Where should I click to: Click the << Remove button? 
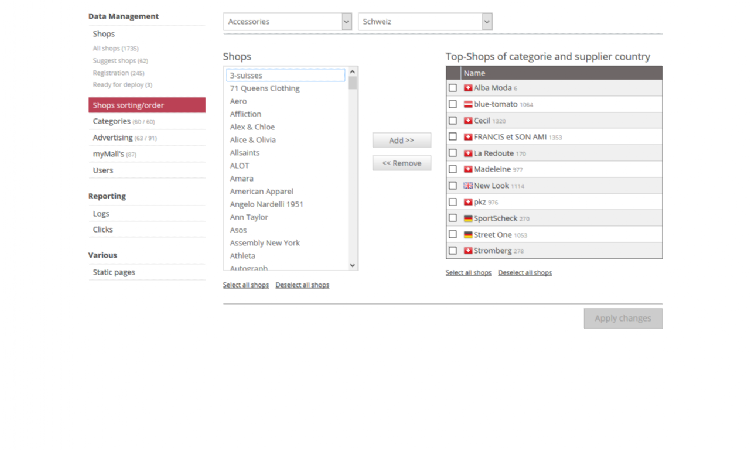401,163
